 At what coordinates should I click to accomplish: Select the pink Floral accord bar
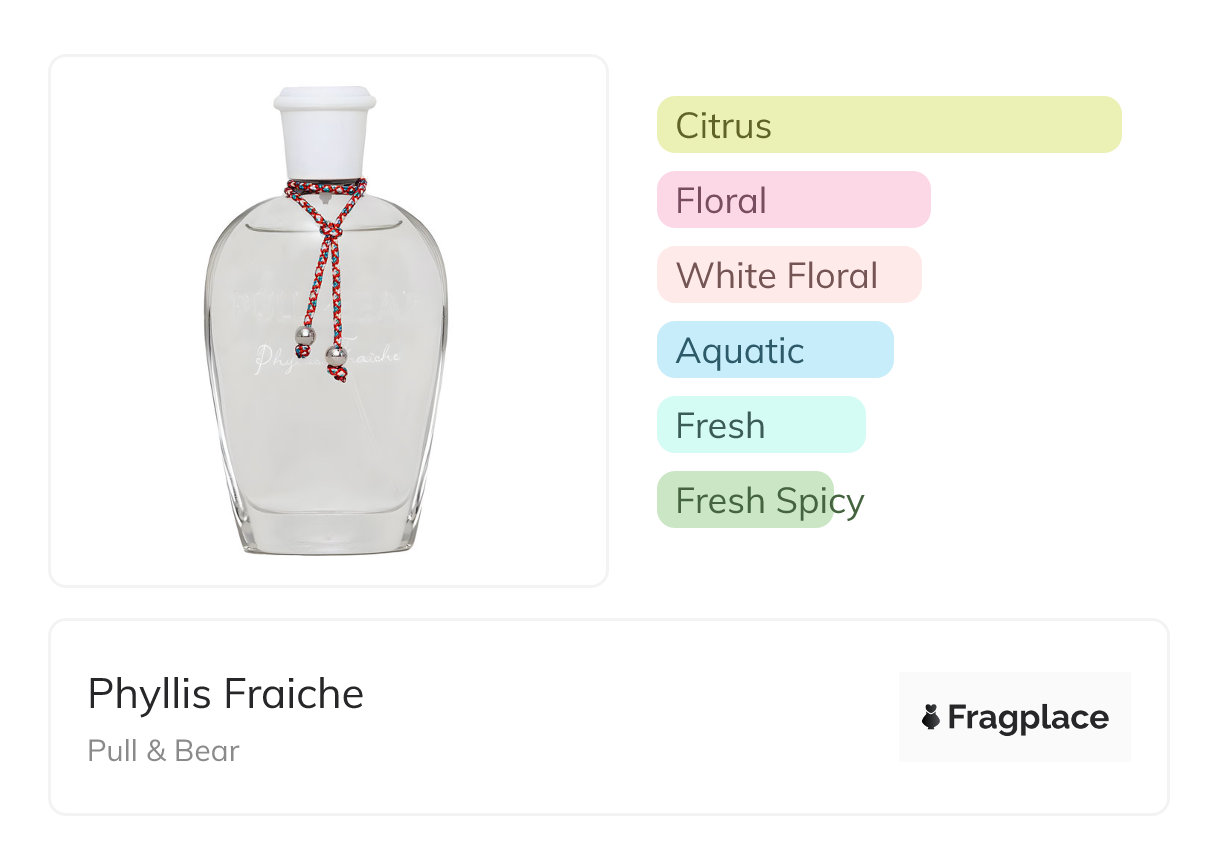pos(793,200)
